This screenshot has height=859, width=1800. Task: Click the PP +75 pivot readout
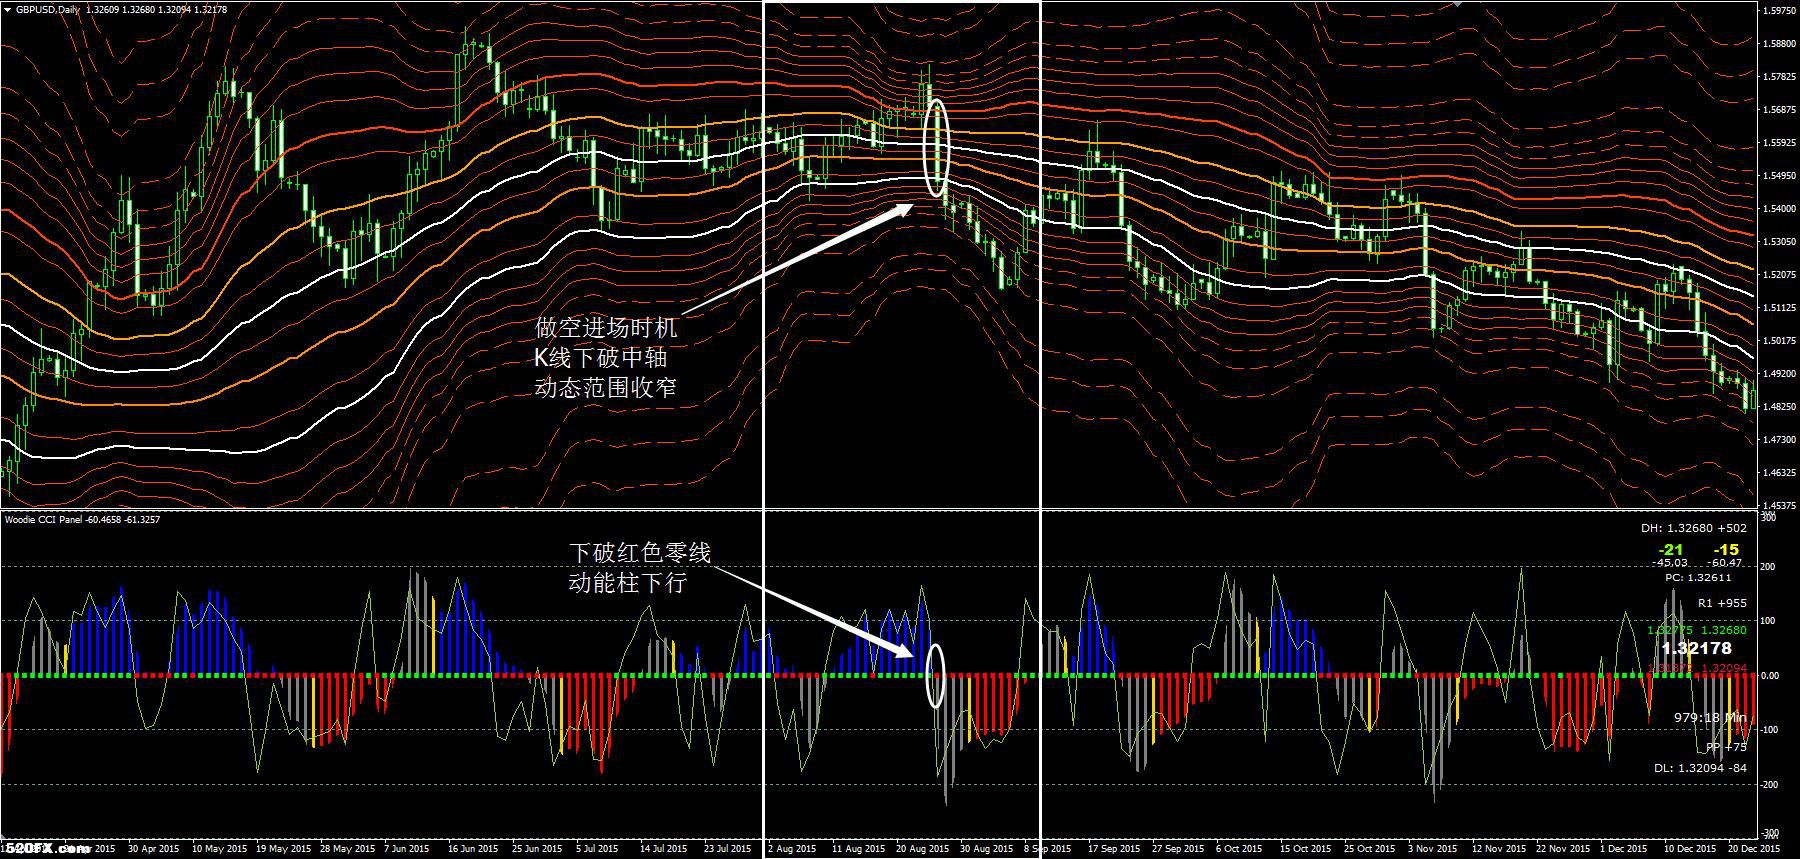pos(1726,747)
